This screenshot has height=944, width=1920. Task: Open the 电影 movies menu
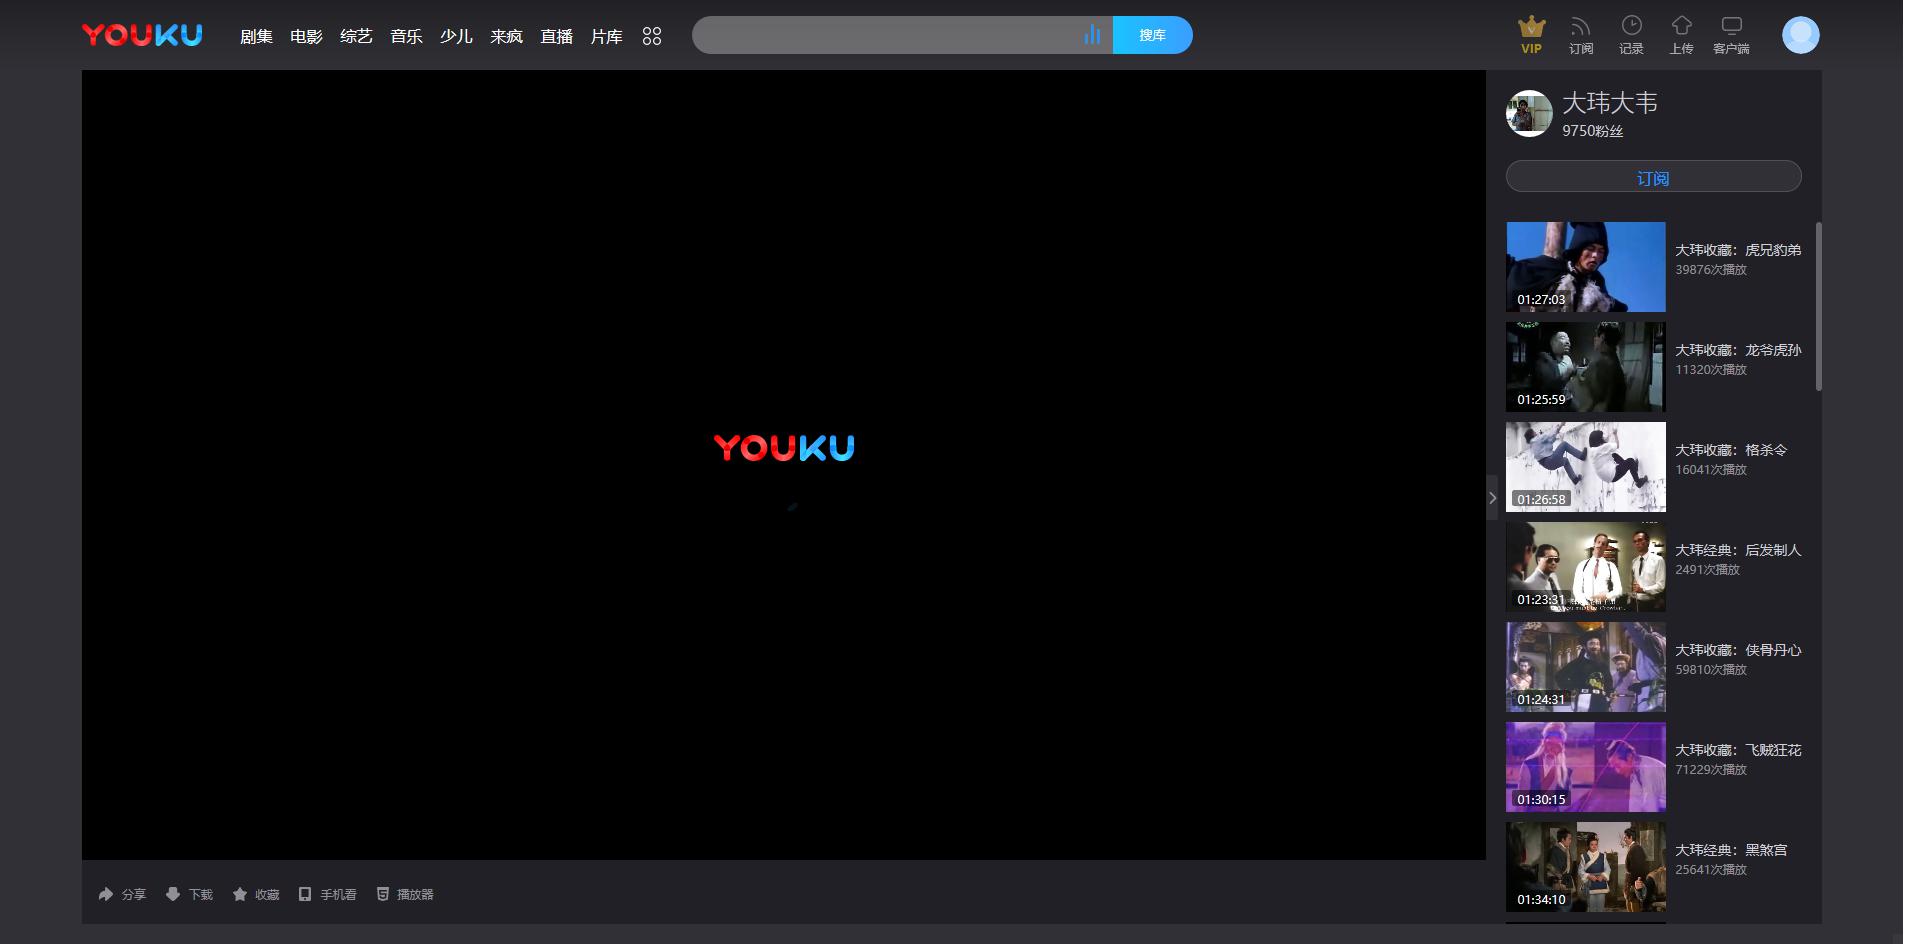click(x=306, y=35)
